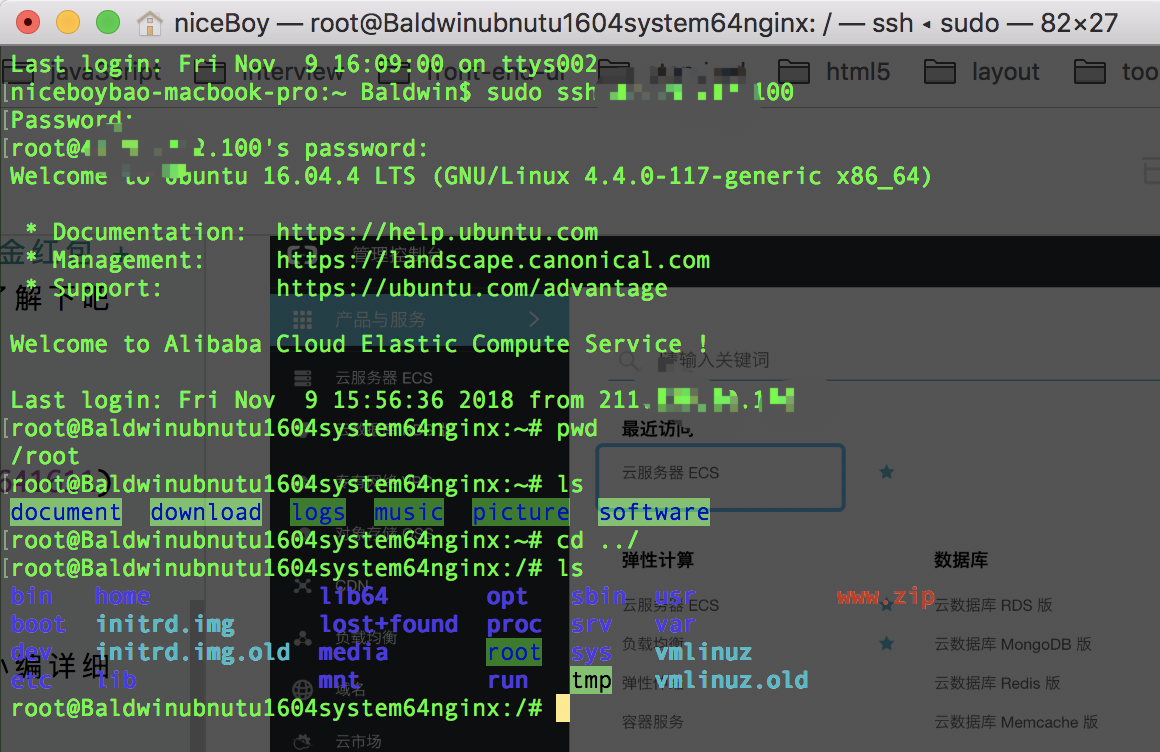Click the 'document' directory in ls output
1160x752 pixels.
[66, 512]
